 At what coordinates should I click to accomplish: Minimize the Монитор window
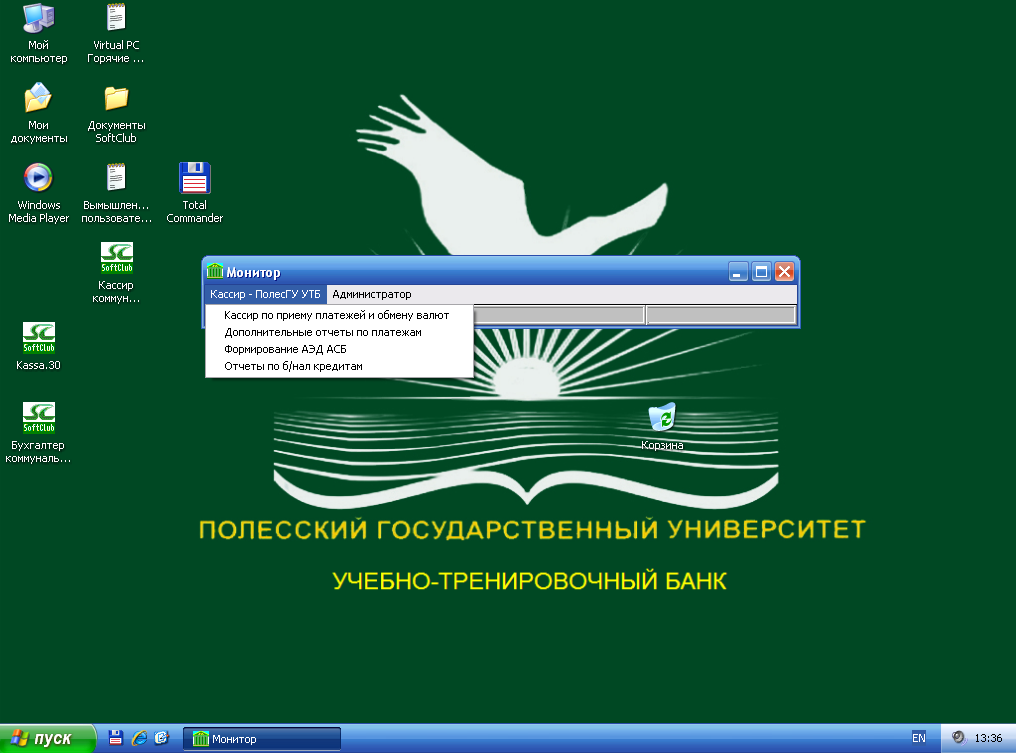coord(738,272)
